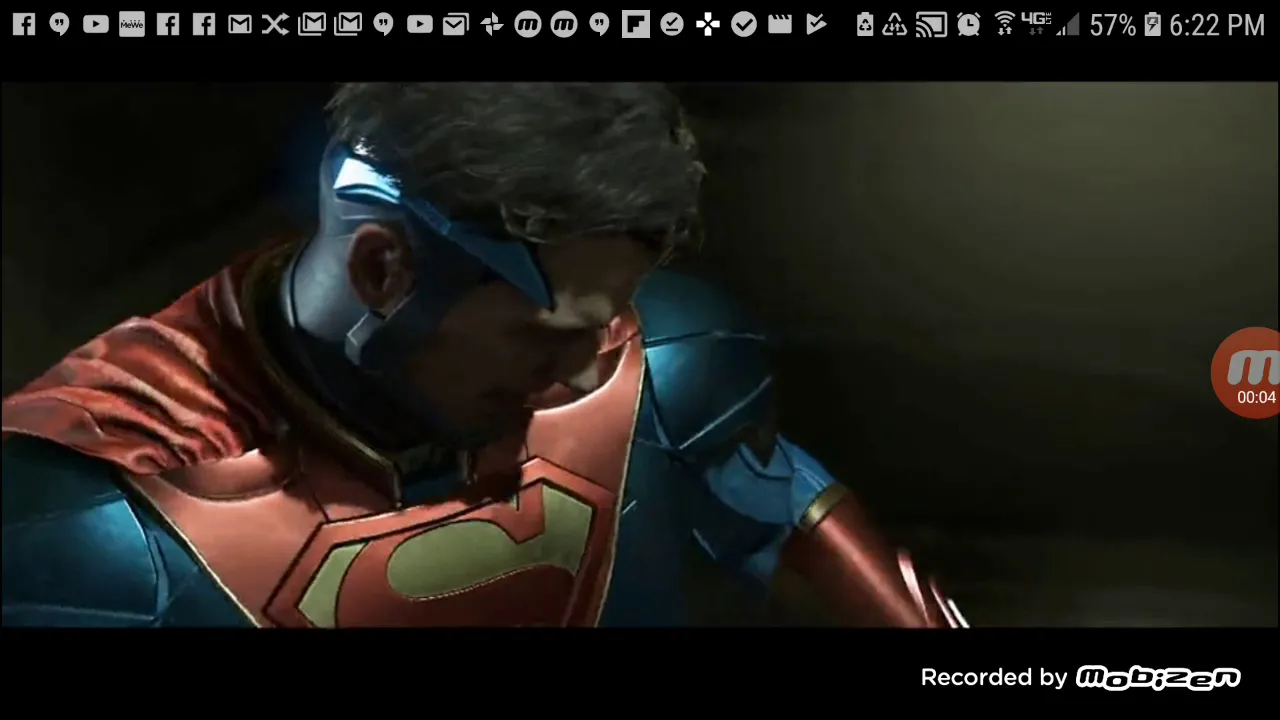Tap the 00:04 recording timer

coord(1256,397)
